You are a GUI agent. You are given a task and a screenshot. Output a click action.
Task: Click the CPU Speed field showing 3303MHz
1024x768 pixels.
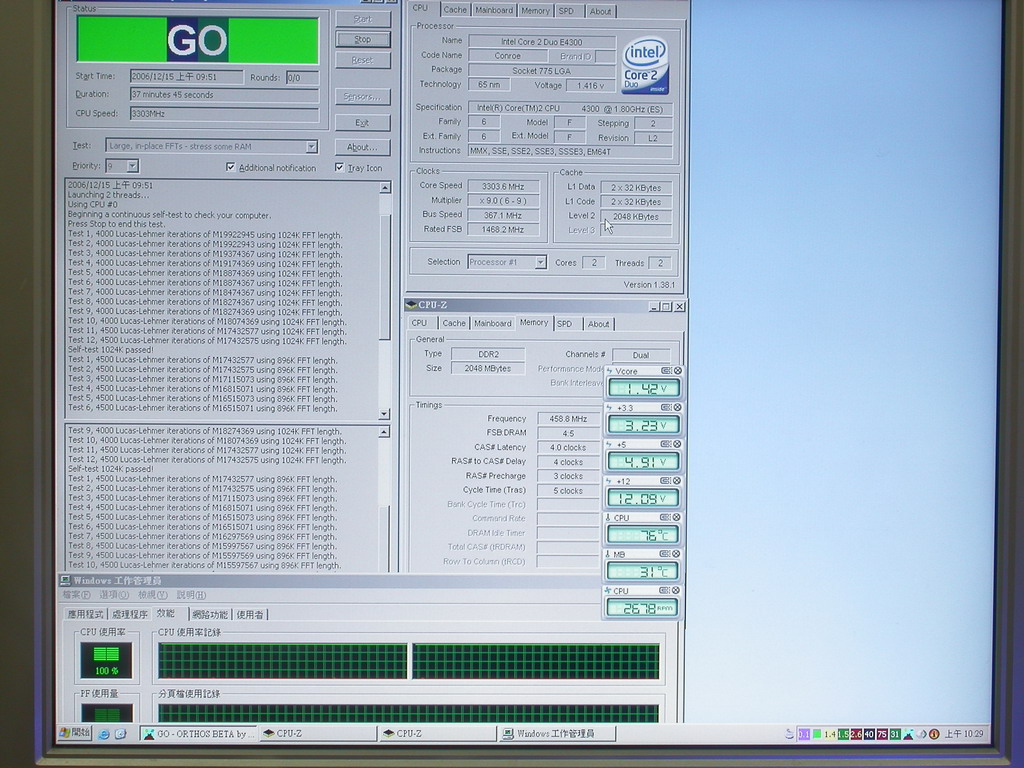click(224, 114)
